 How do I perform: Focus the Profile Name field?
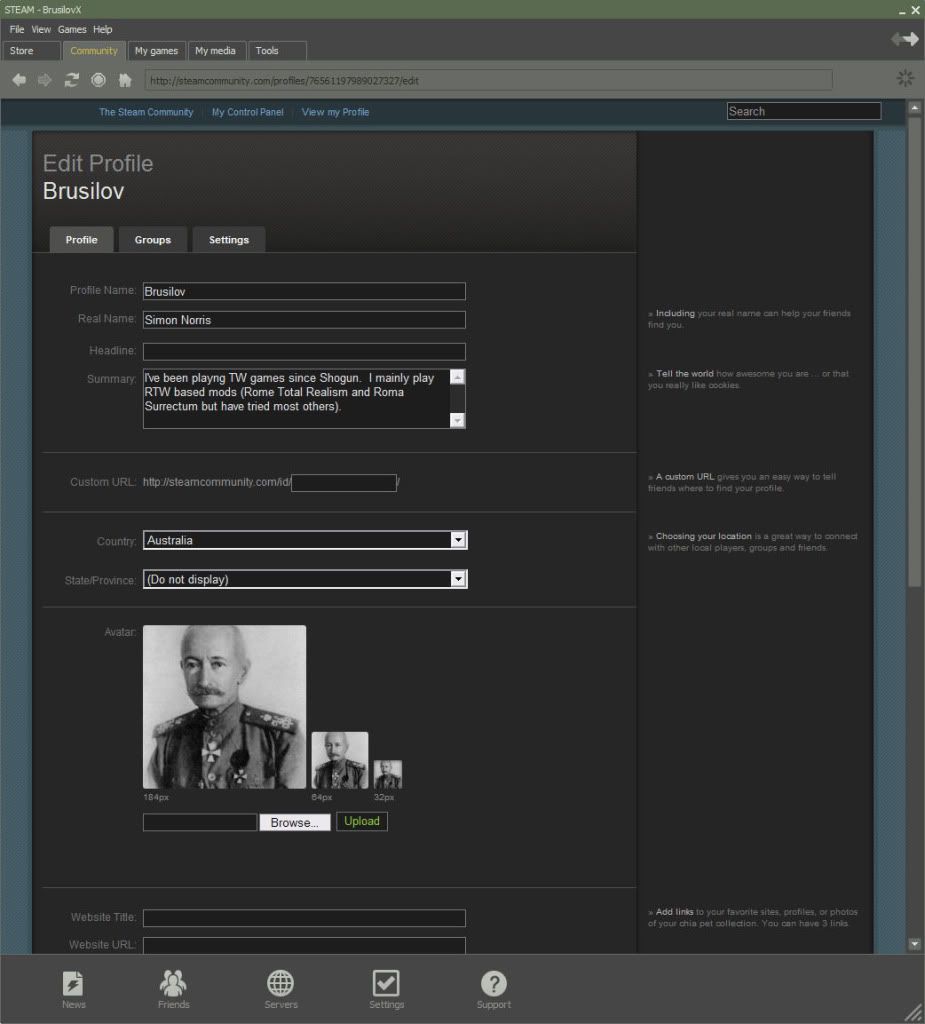tap(304, 291)
